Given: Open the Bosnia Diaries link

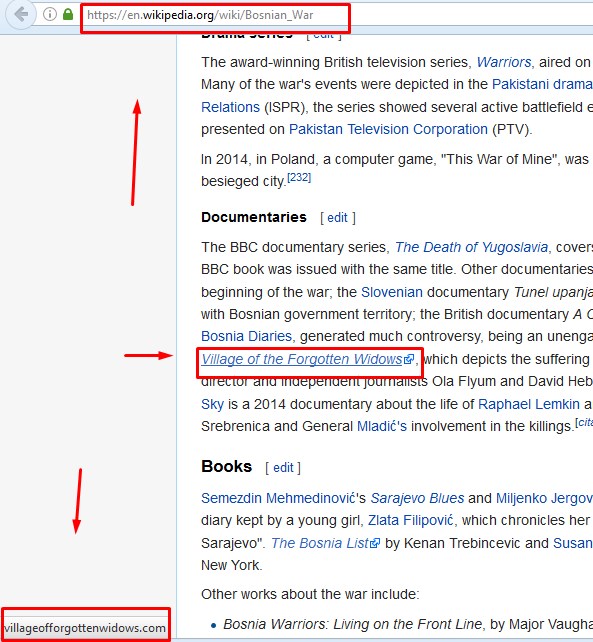Looking at the screenshot, I should coord(246,337).
